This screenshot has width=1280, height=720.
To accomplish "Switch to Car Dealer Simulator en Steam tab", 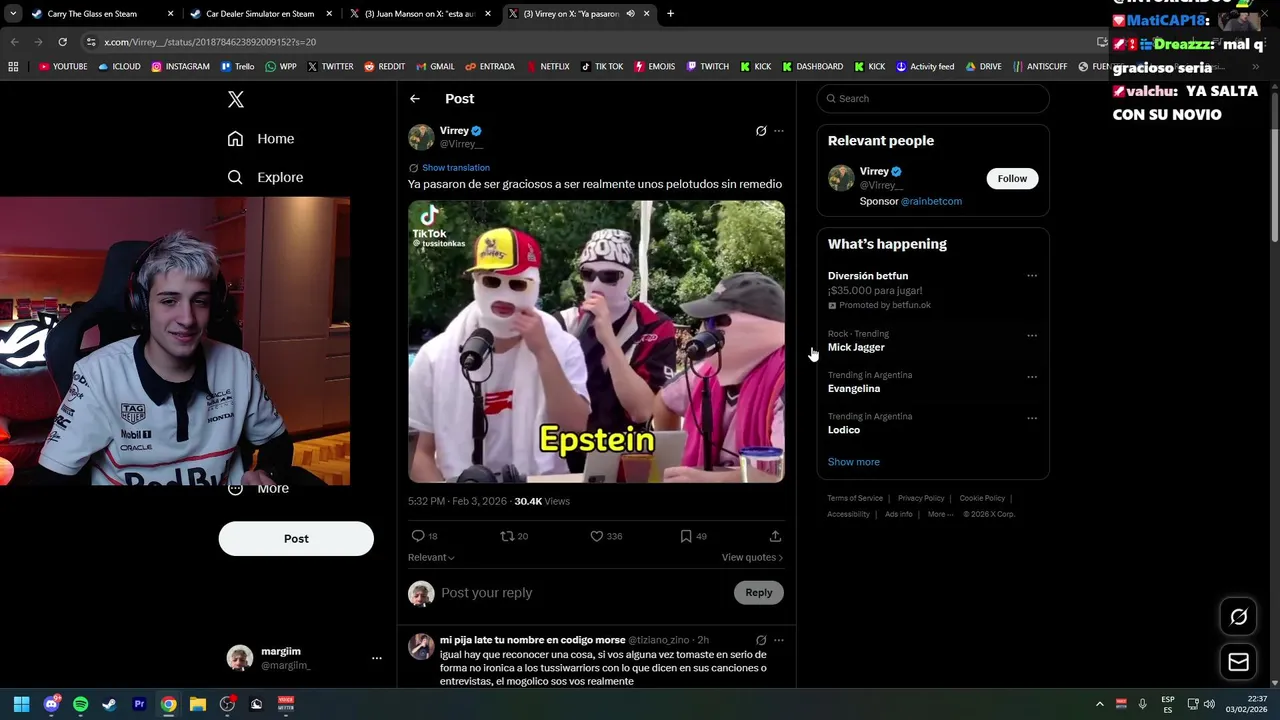I will 260,14.
